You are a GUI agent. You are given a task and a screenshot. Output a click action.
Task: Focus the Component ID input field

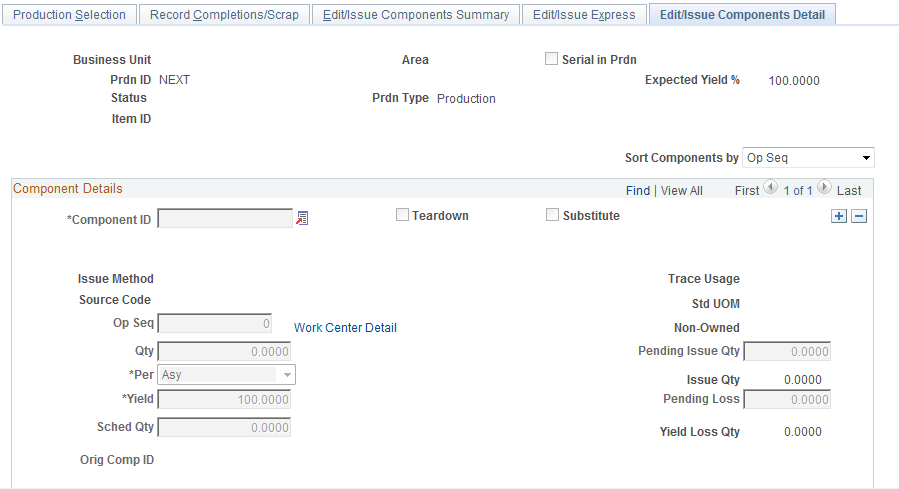coord(225,218)
